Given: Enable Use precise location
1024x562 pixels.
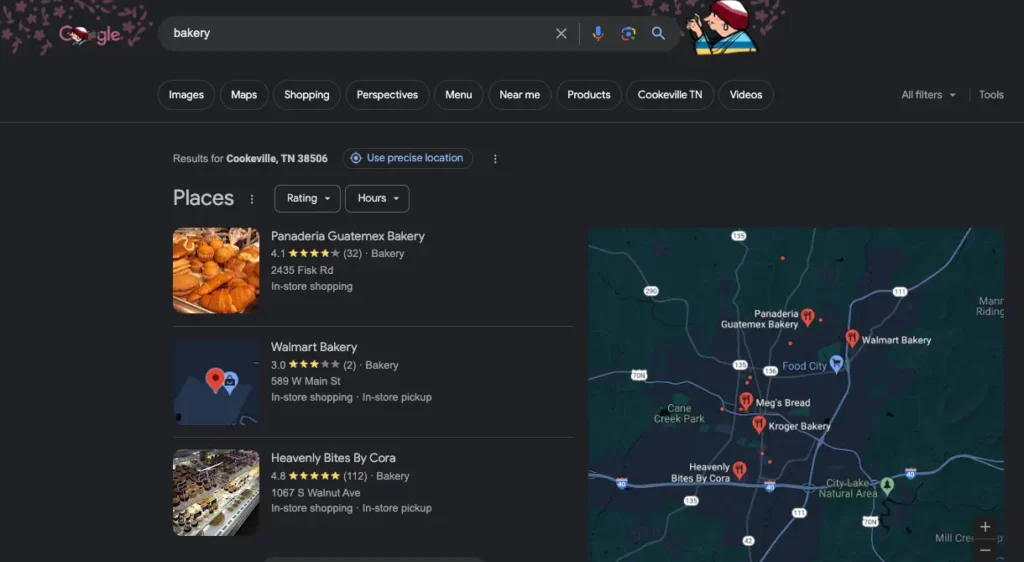Looking at the screenshot, I should [x=408, y=158].
